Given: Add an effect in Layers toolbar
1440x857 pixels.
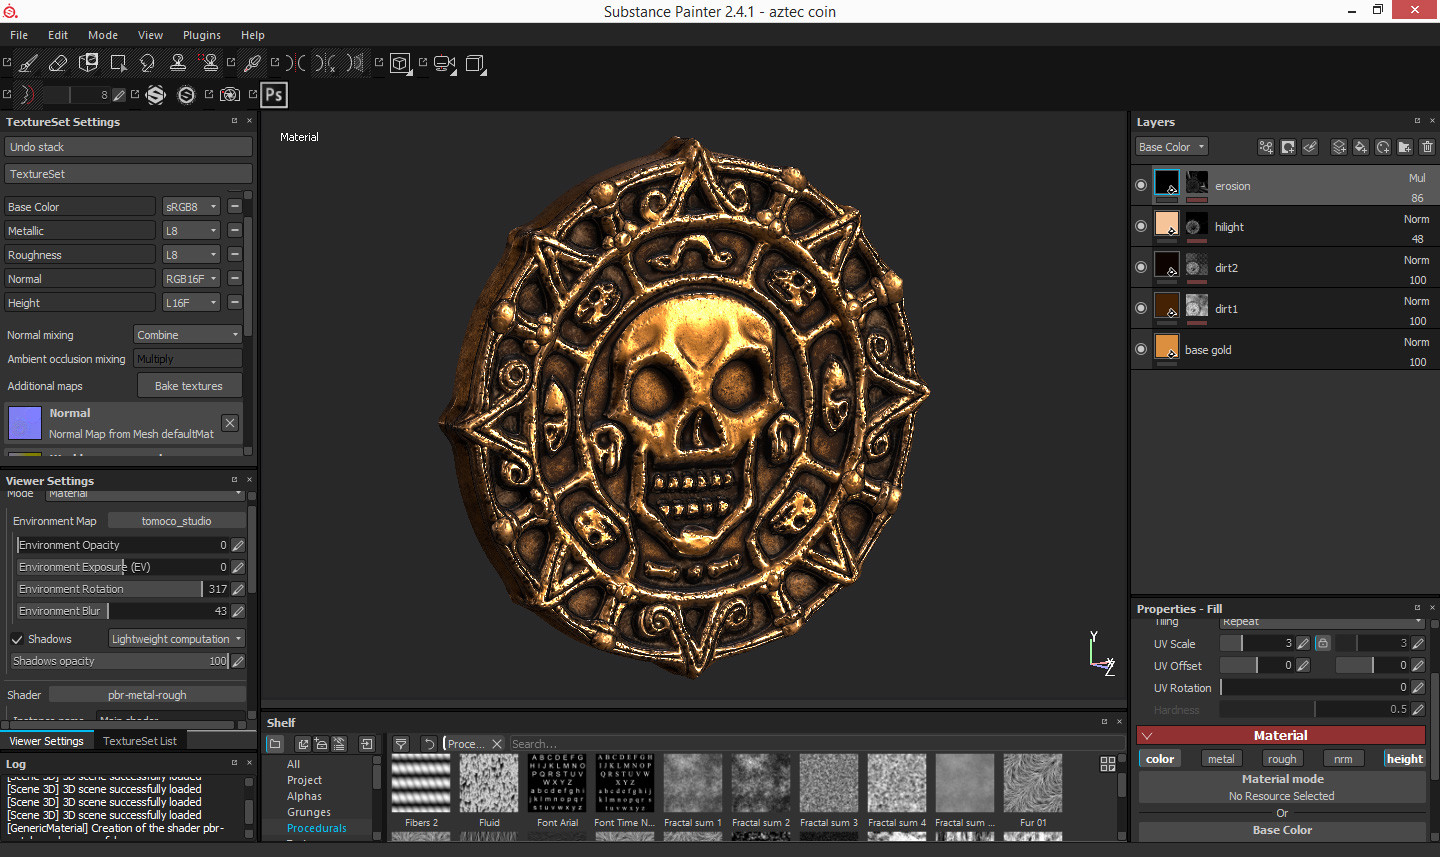Looking at the screenshot, I should pyautogui.click(x=1266, y=147).
